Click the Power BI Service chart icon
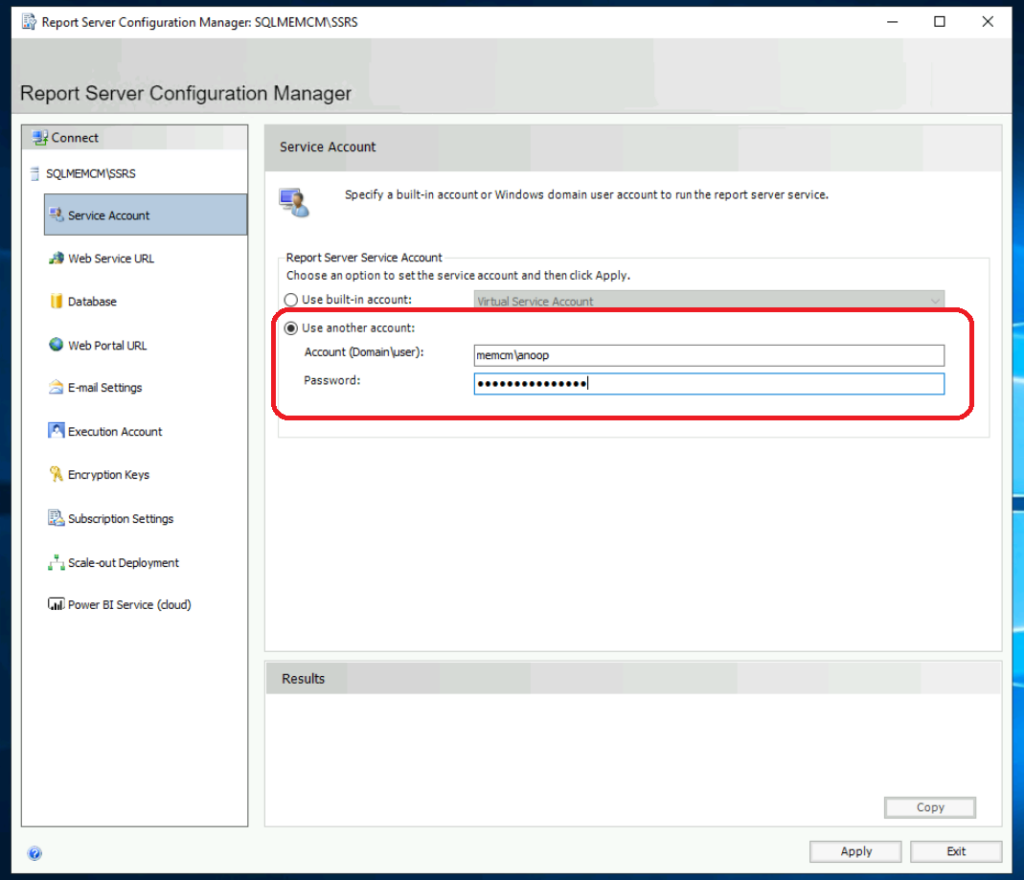Image resolution: width=1024 pixels, height=880 pixels. pos(56,605)
